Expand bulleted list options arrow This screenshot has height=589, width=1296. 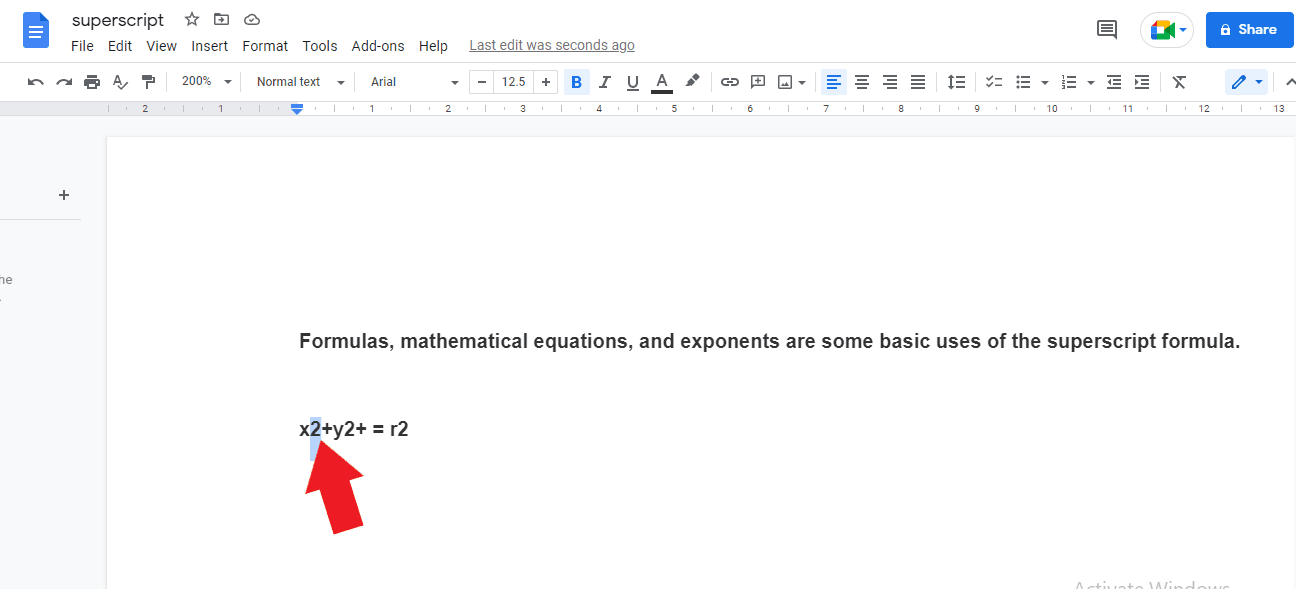1045,82
